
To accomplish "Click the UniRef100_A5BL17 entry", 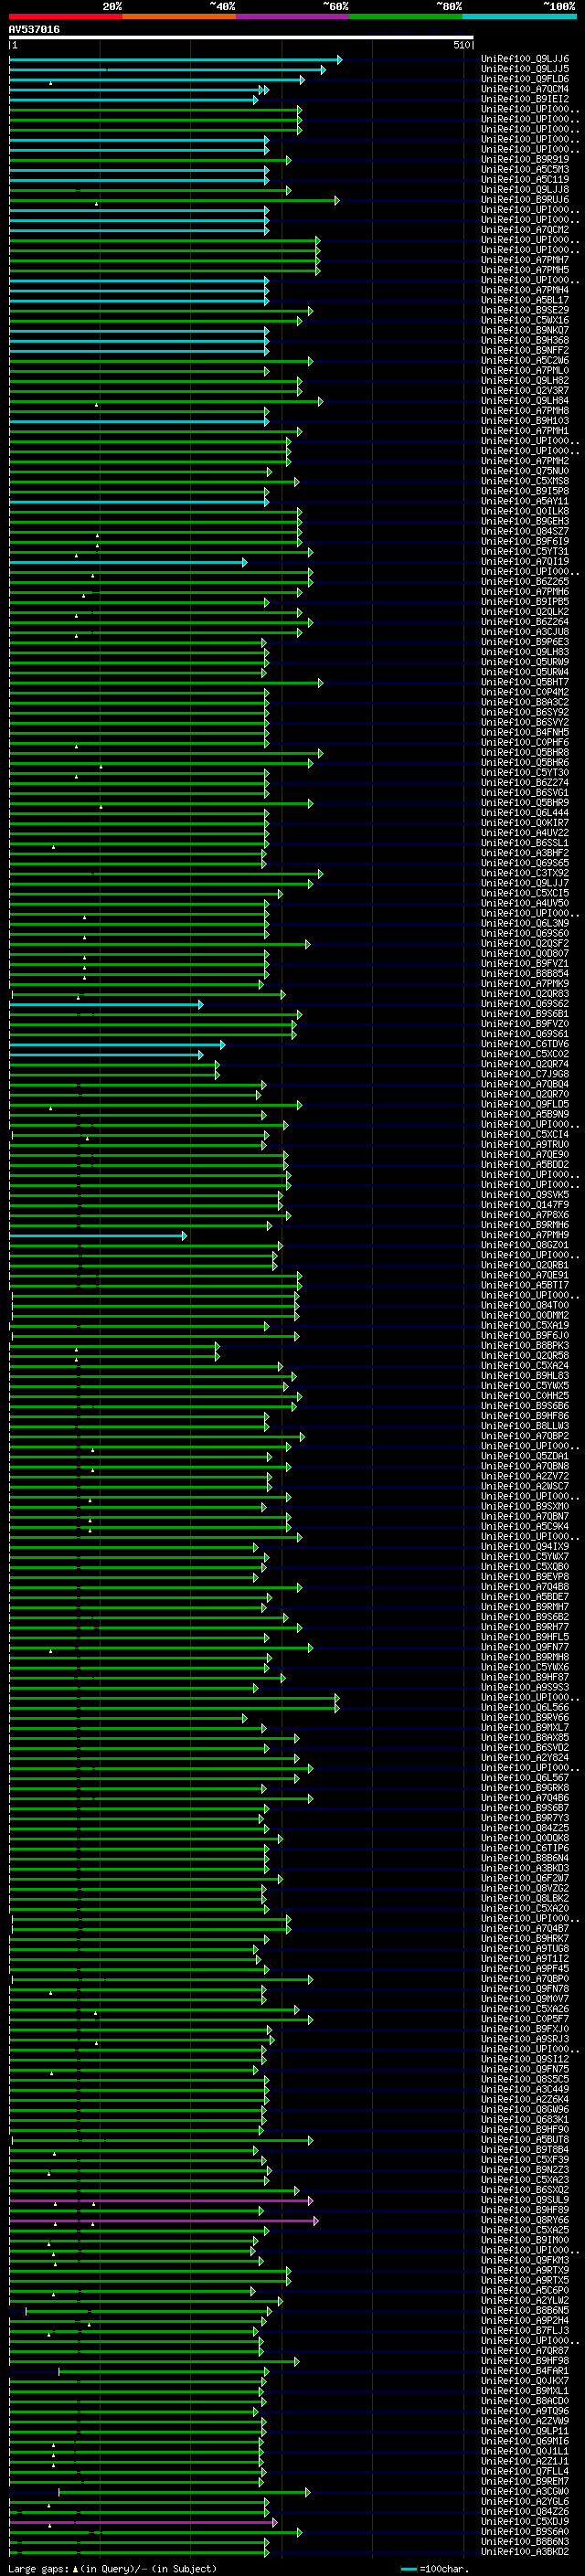I will (x=525, y=301).
